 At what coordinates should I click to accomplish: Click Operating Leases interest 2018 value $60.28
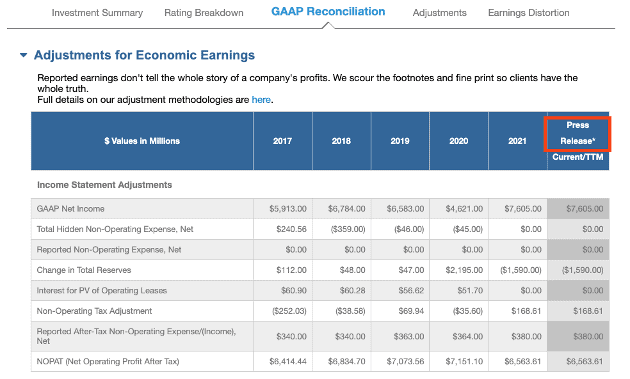click(x=352, y=291)
